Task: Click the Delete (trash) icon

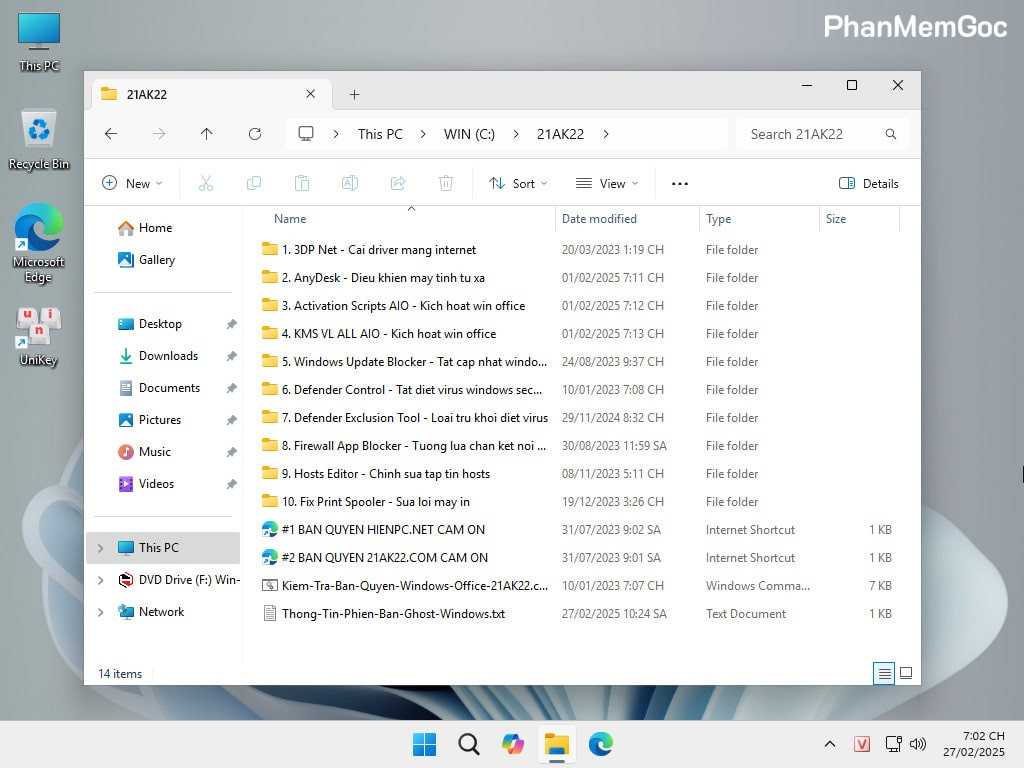Action: coord(446,183)
